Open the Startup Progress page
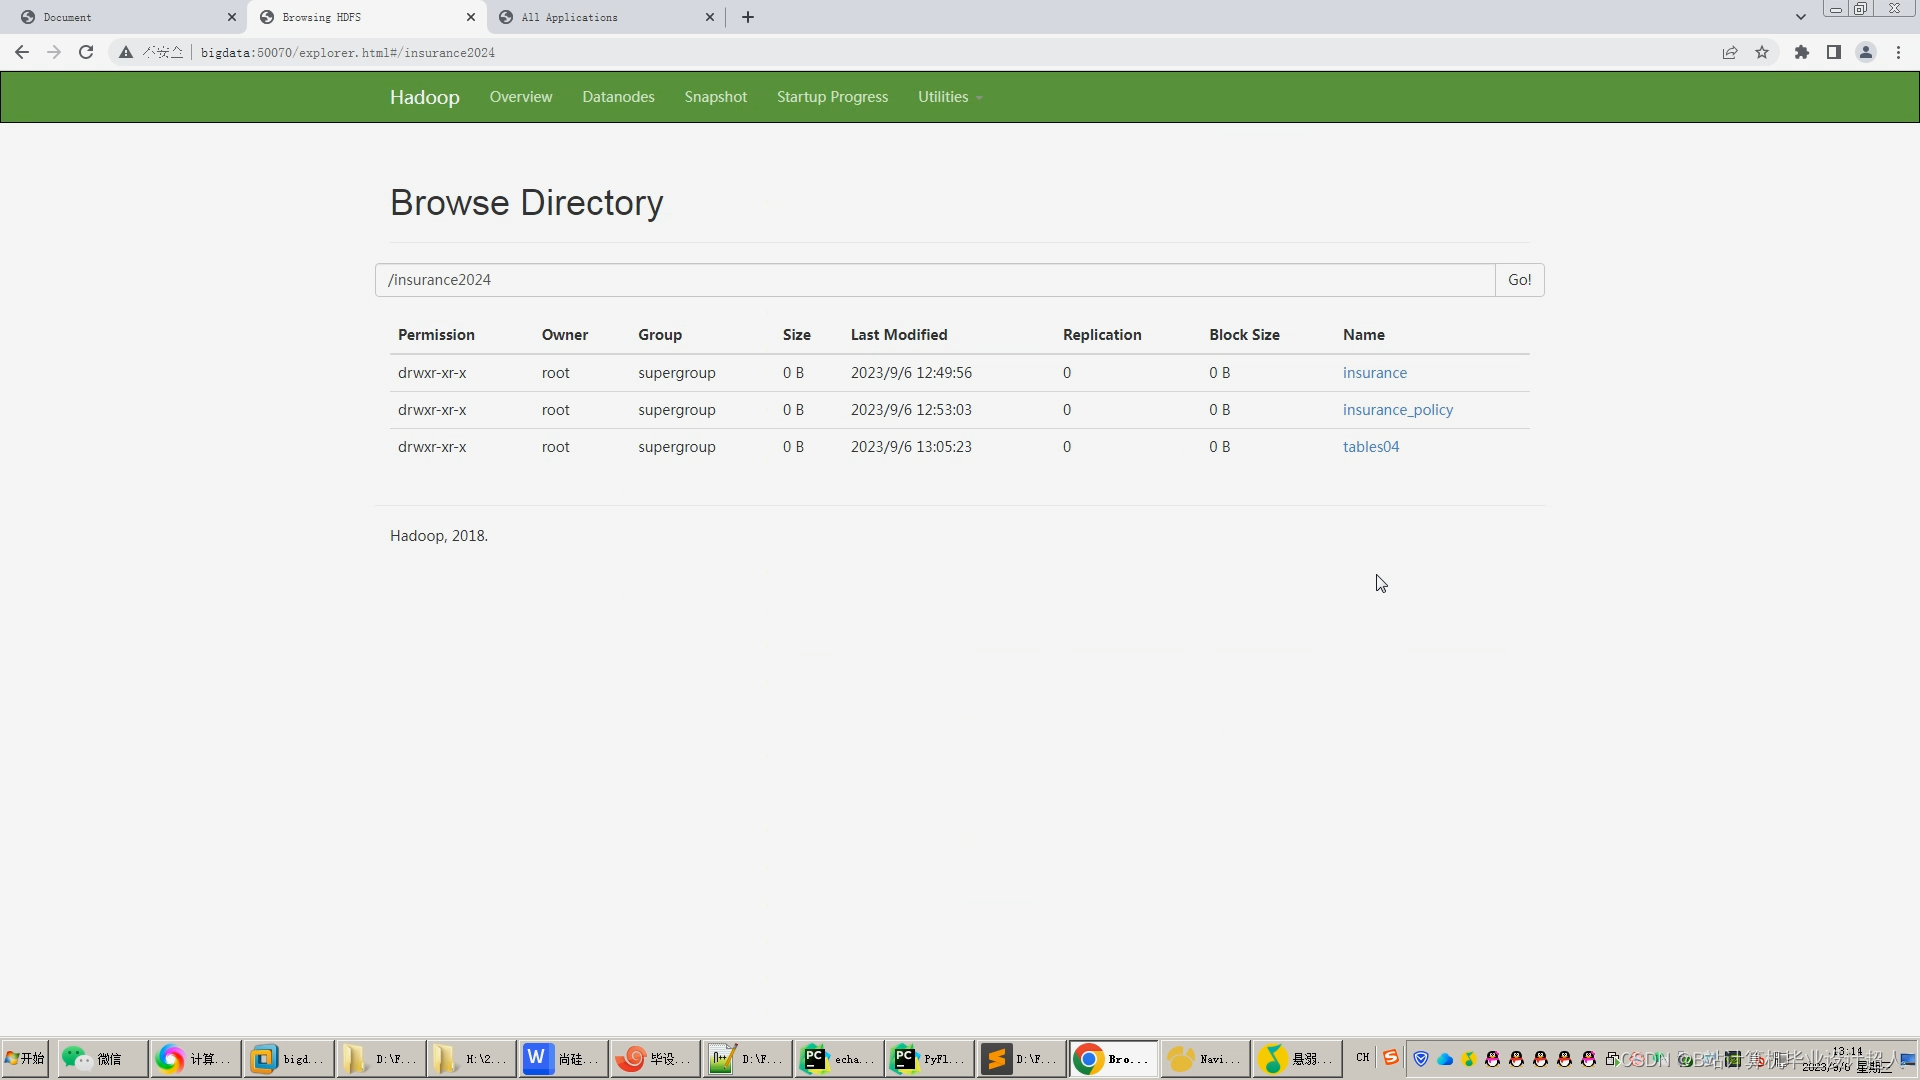 tap(832, 97)
